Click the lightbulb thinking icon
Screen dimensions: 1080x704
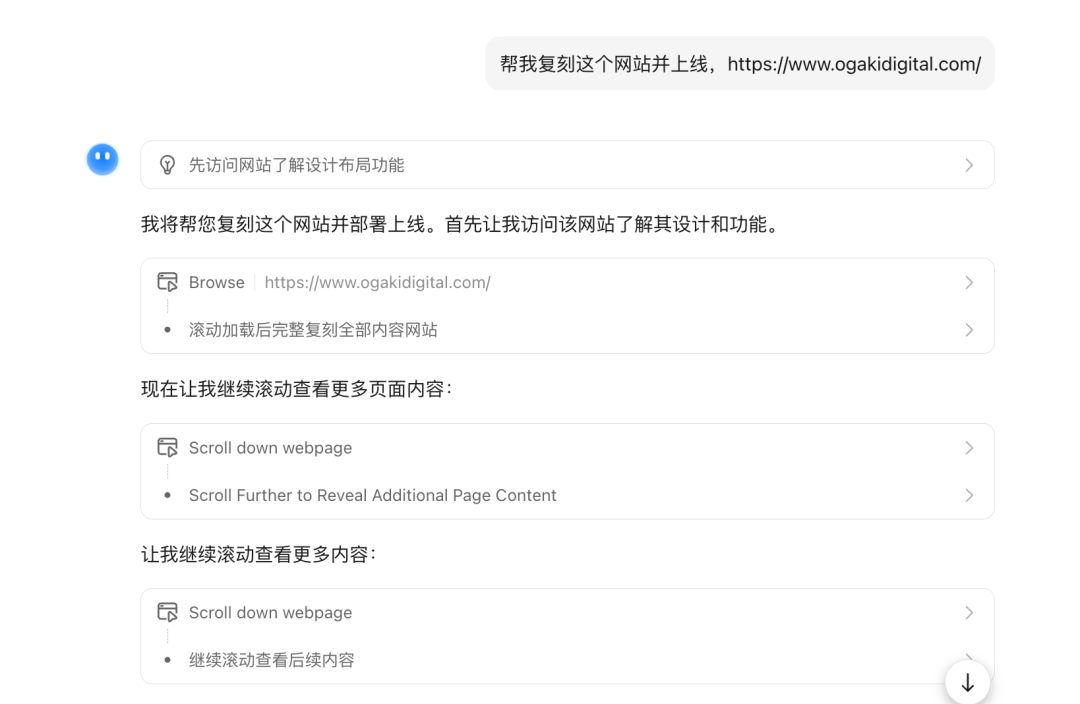[169, 164]
